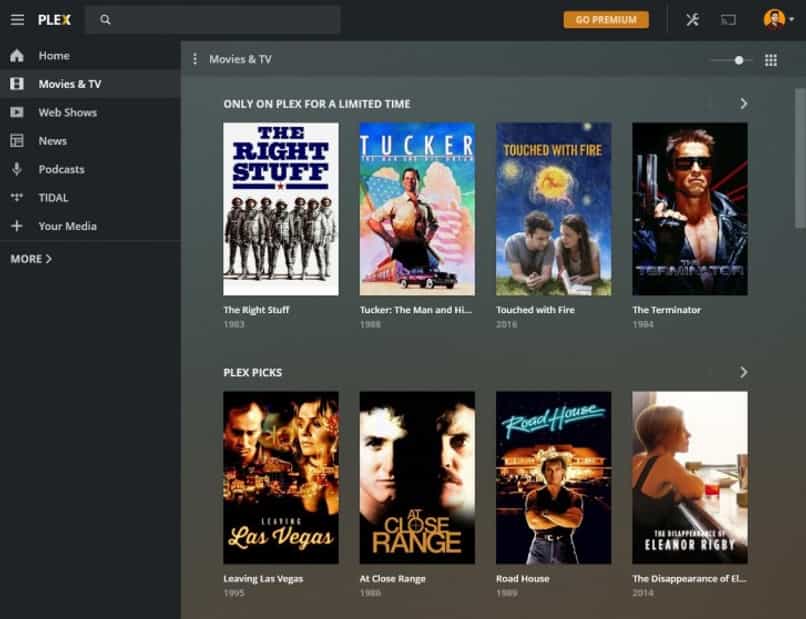Adjust the poster size slider
The height and width of the screenshot is (619, 806).
[739, 60]
